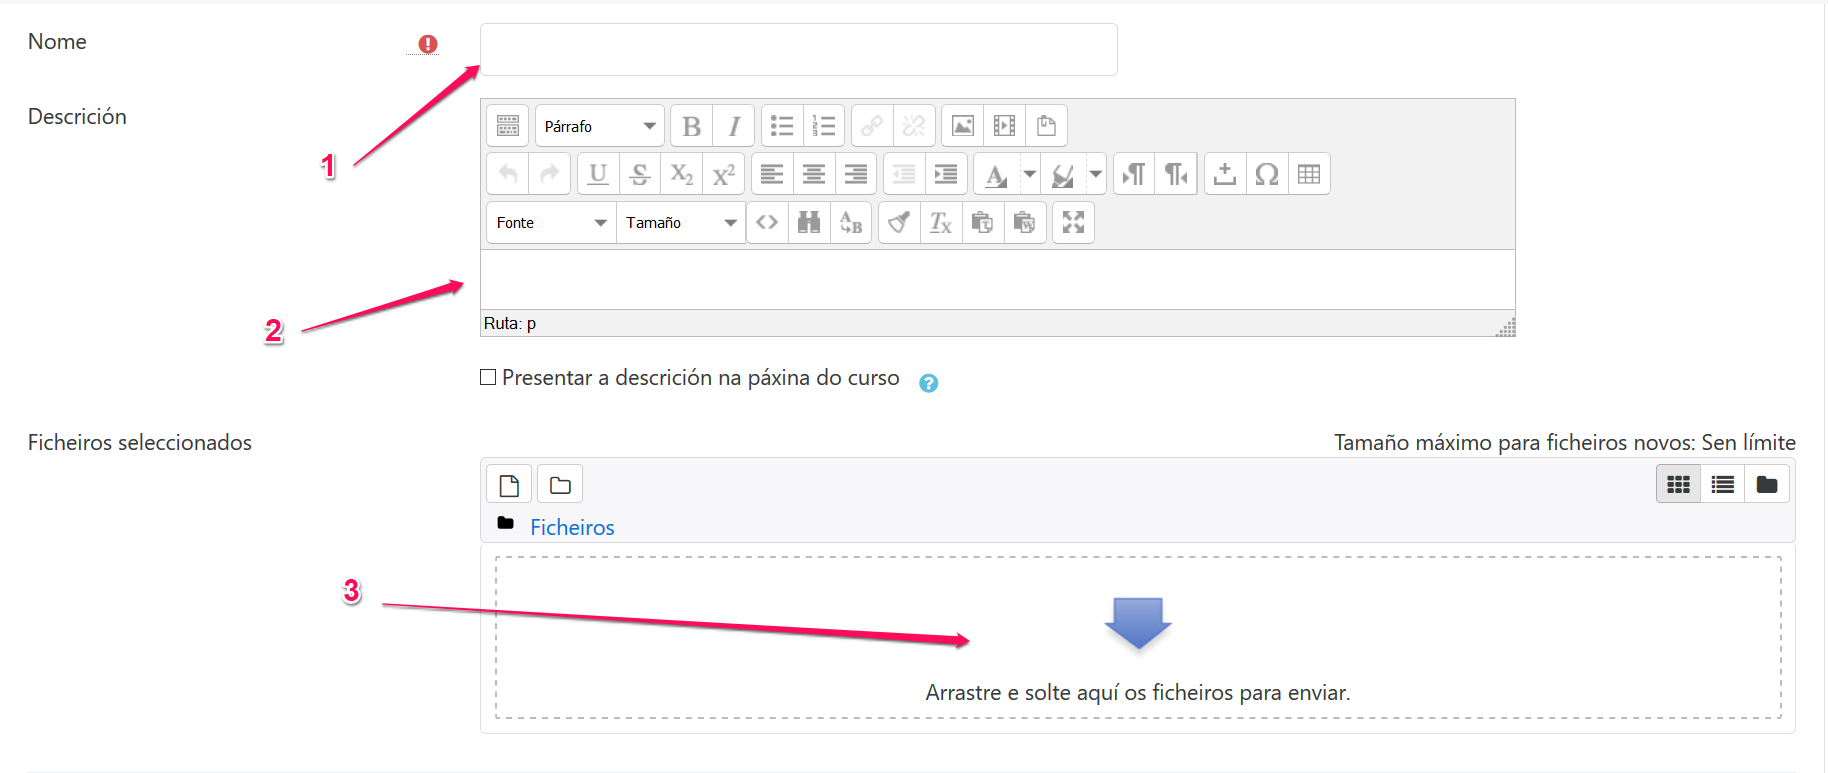The height and width of the screenshot is (773, 1828).
Task: Toggle fullscreen editor mode
Action: click(x=1073, y=222)
